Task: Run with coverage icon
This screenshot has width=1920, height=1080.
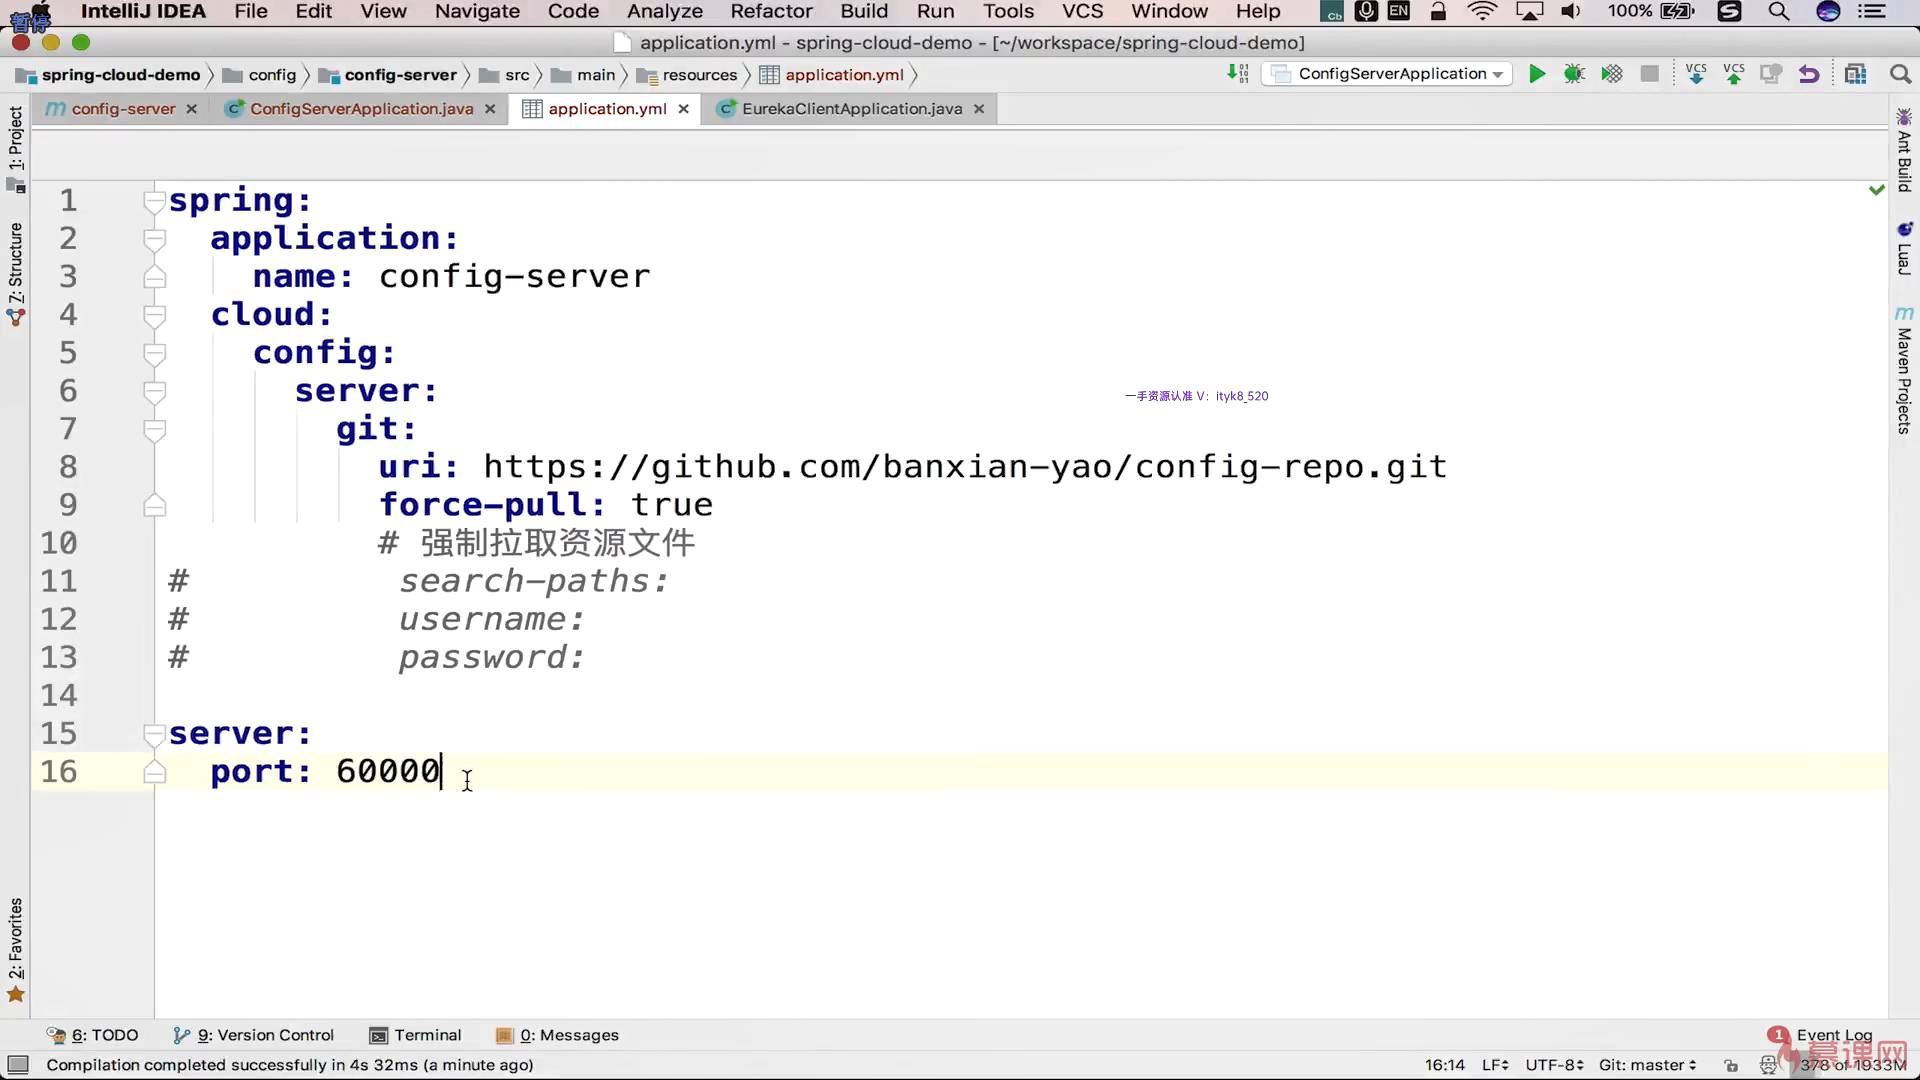Action: pos(1612,74)
